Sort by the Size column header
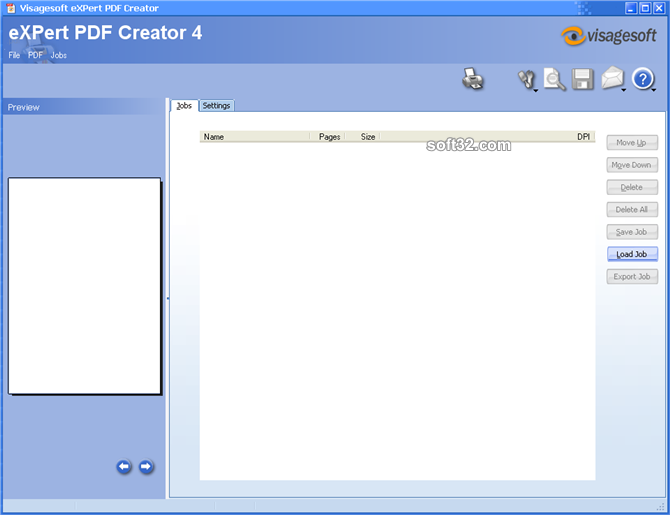This screenshot has height=515, width=670. click(x=363, y=137)
